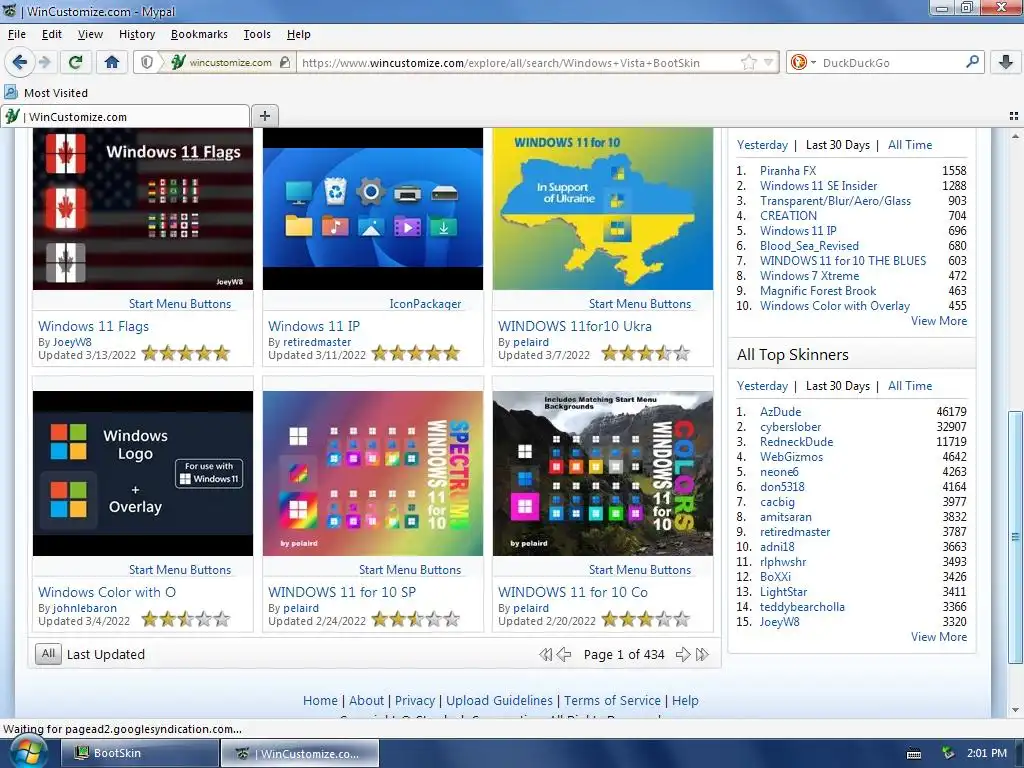
Task: Show Yesterday's top skinners
Action: pyautogui.click(x=762, y=386)
